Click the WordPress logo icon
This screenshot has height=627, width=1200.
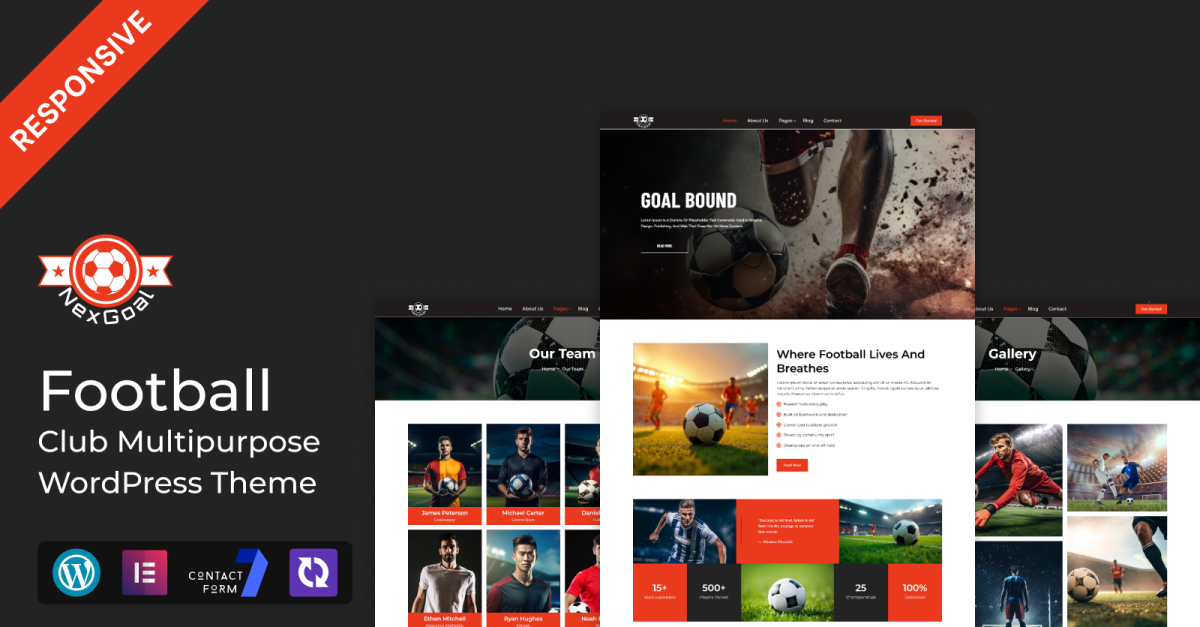click(x=71, y=573)
